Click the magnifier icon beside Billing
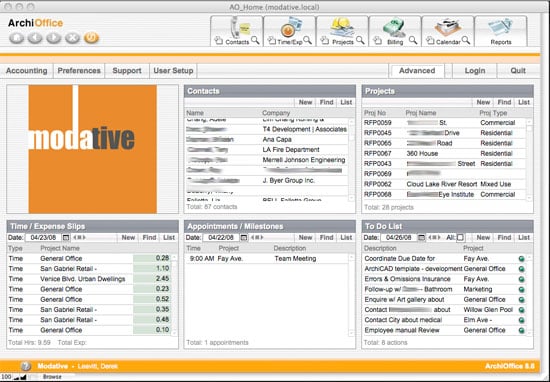This screenshot has height=382, width=550. [413, 40]
